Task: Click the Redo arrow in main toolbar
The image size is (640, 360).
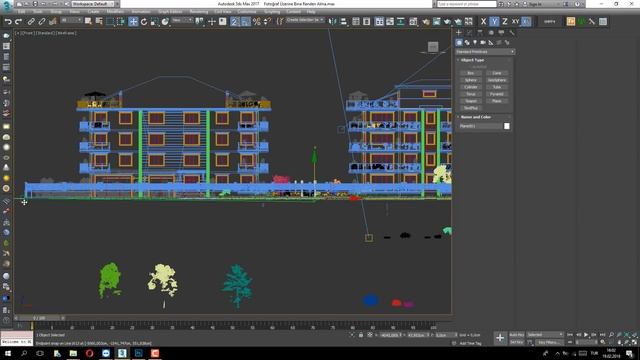Action: (x=18, y=21)
